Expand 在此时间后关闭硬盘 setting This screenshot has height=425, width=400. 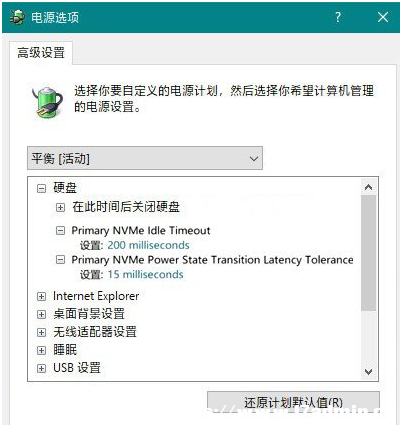[x=60, y=208]
